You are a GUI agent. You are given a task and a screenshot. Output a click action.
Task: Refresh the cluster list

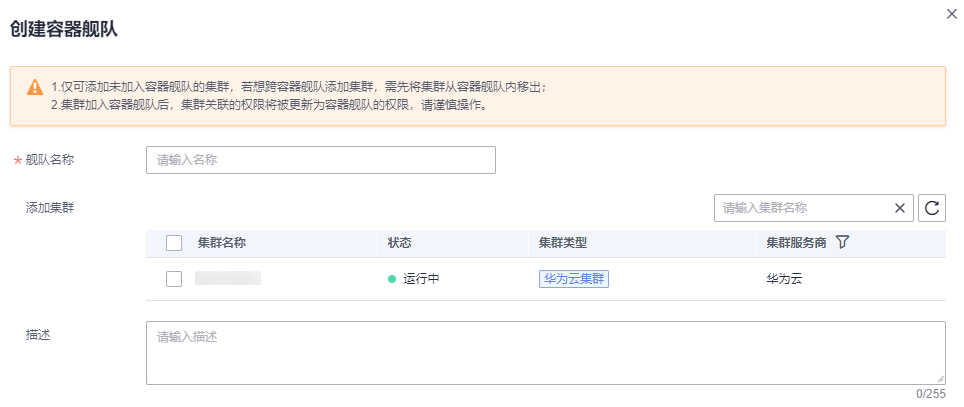(932, 208)
